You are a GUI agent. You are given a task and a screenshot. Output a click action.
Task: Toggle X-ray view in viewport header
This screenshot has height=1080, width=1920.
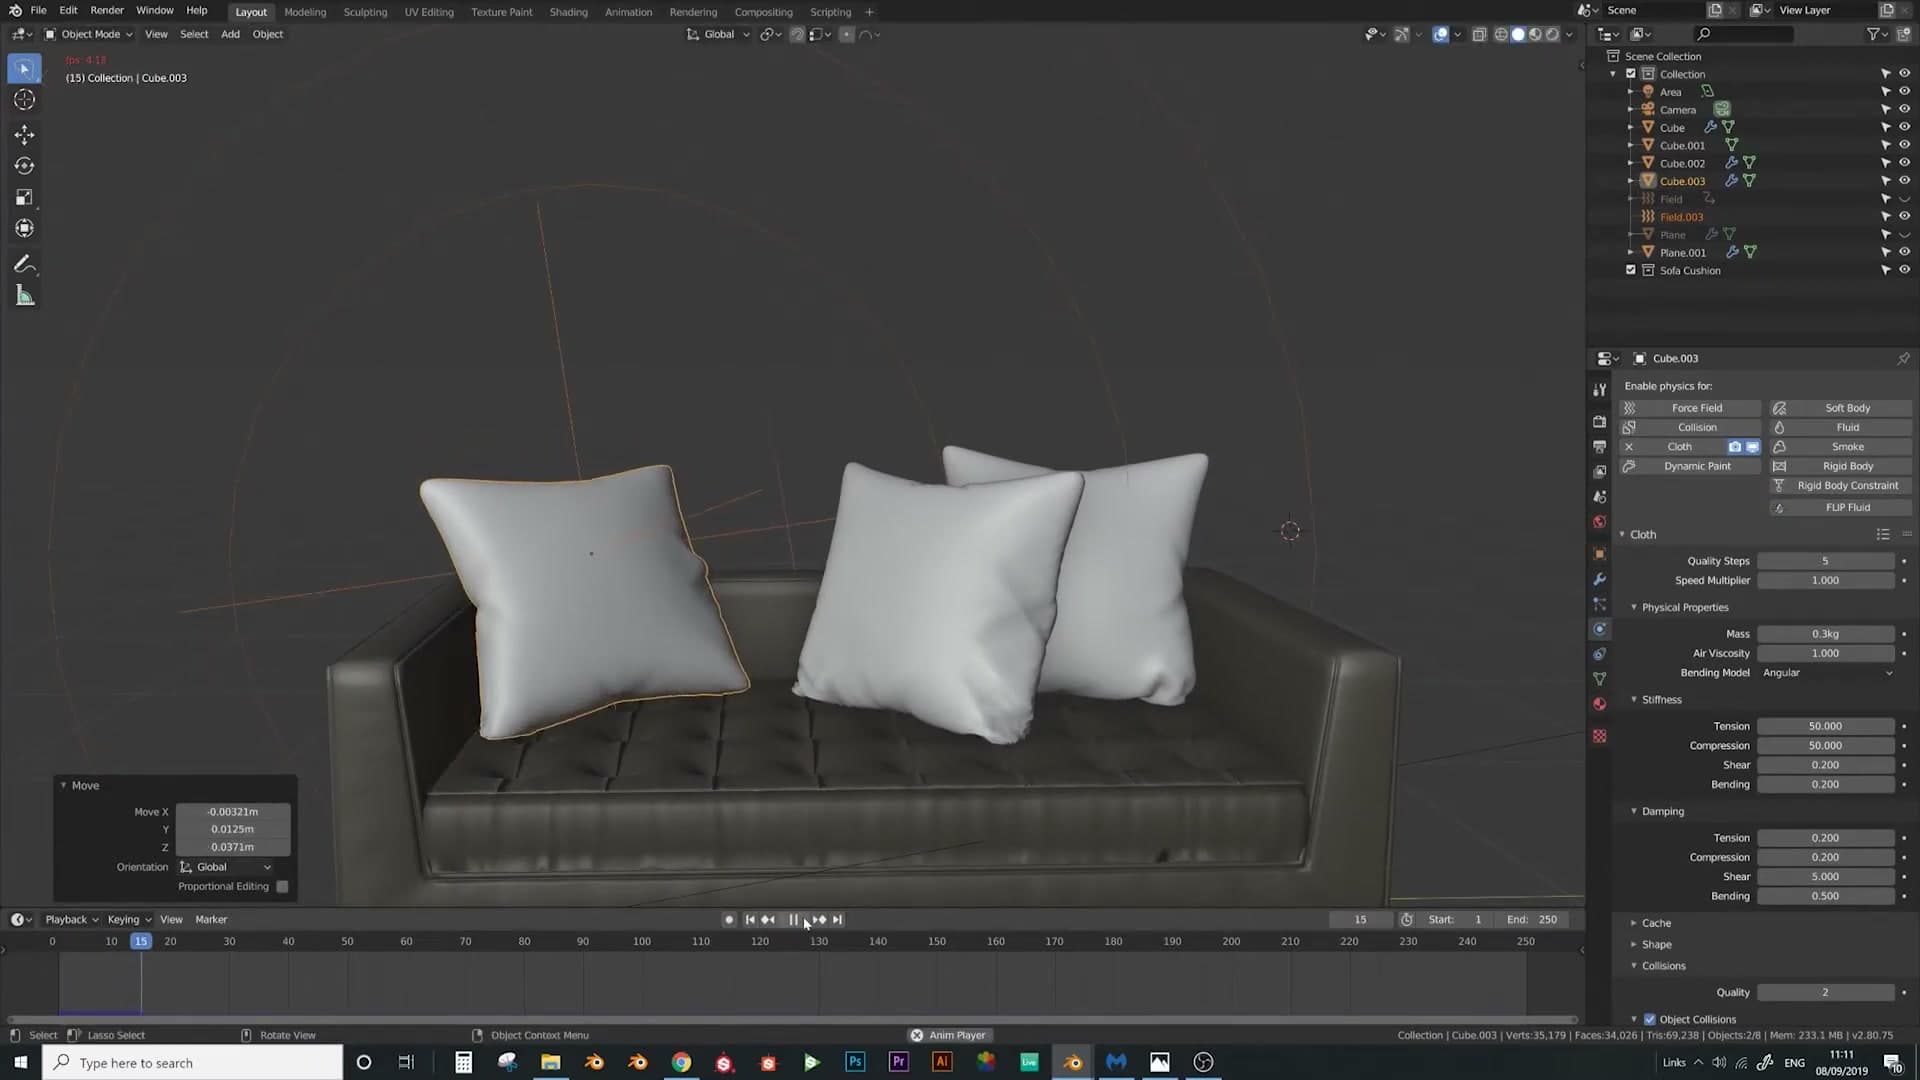1479,34
